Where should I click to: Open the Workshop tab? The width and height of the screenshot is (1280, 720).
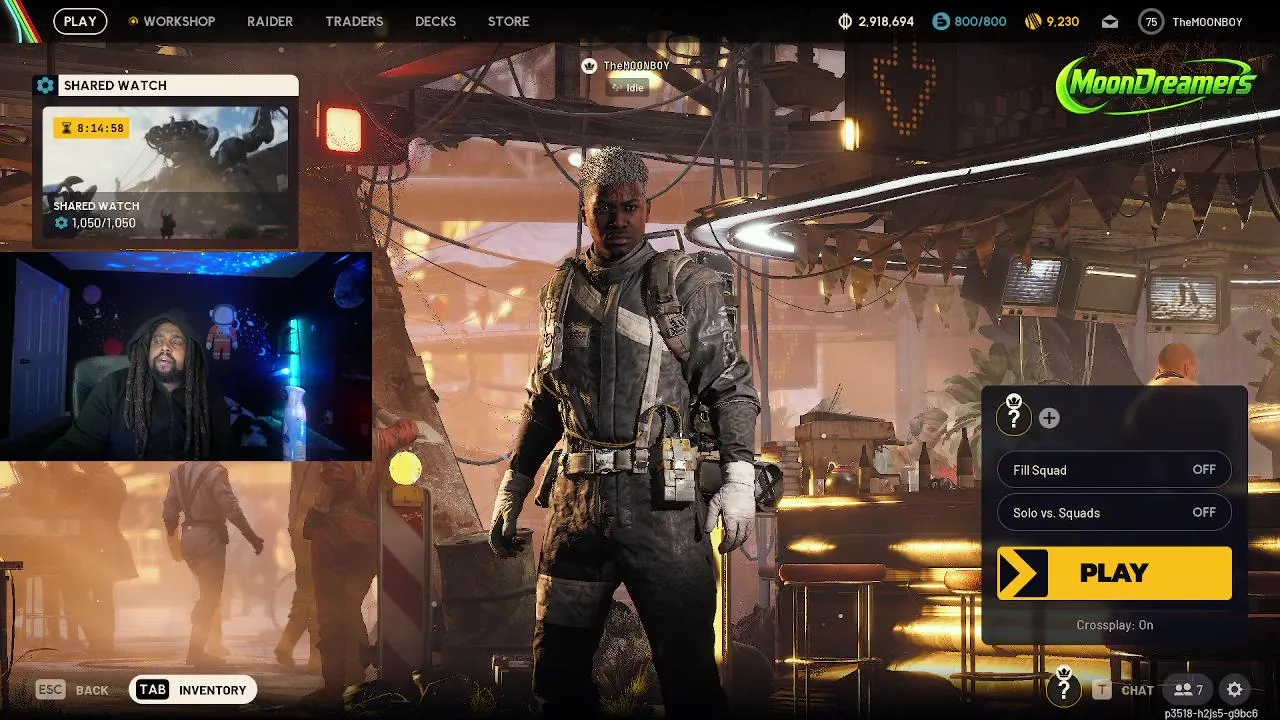click(172, 21)
